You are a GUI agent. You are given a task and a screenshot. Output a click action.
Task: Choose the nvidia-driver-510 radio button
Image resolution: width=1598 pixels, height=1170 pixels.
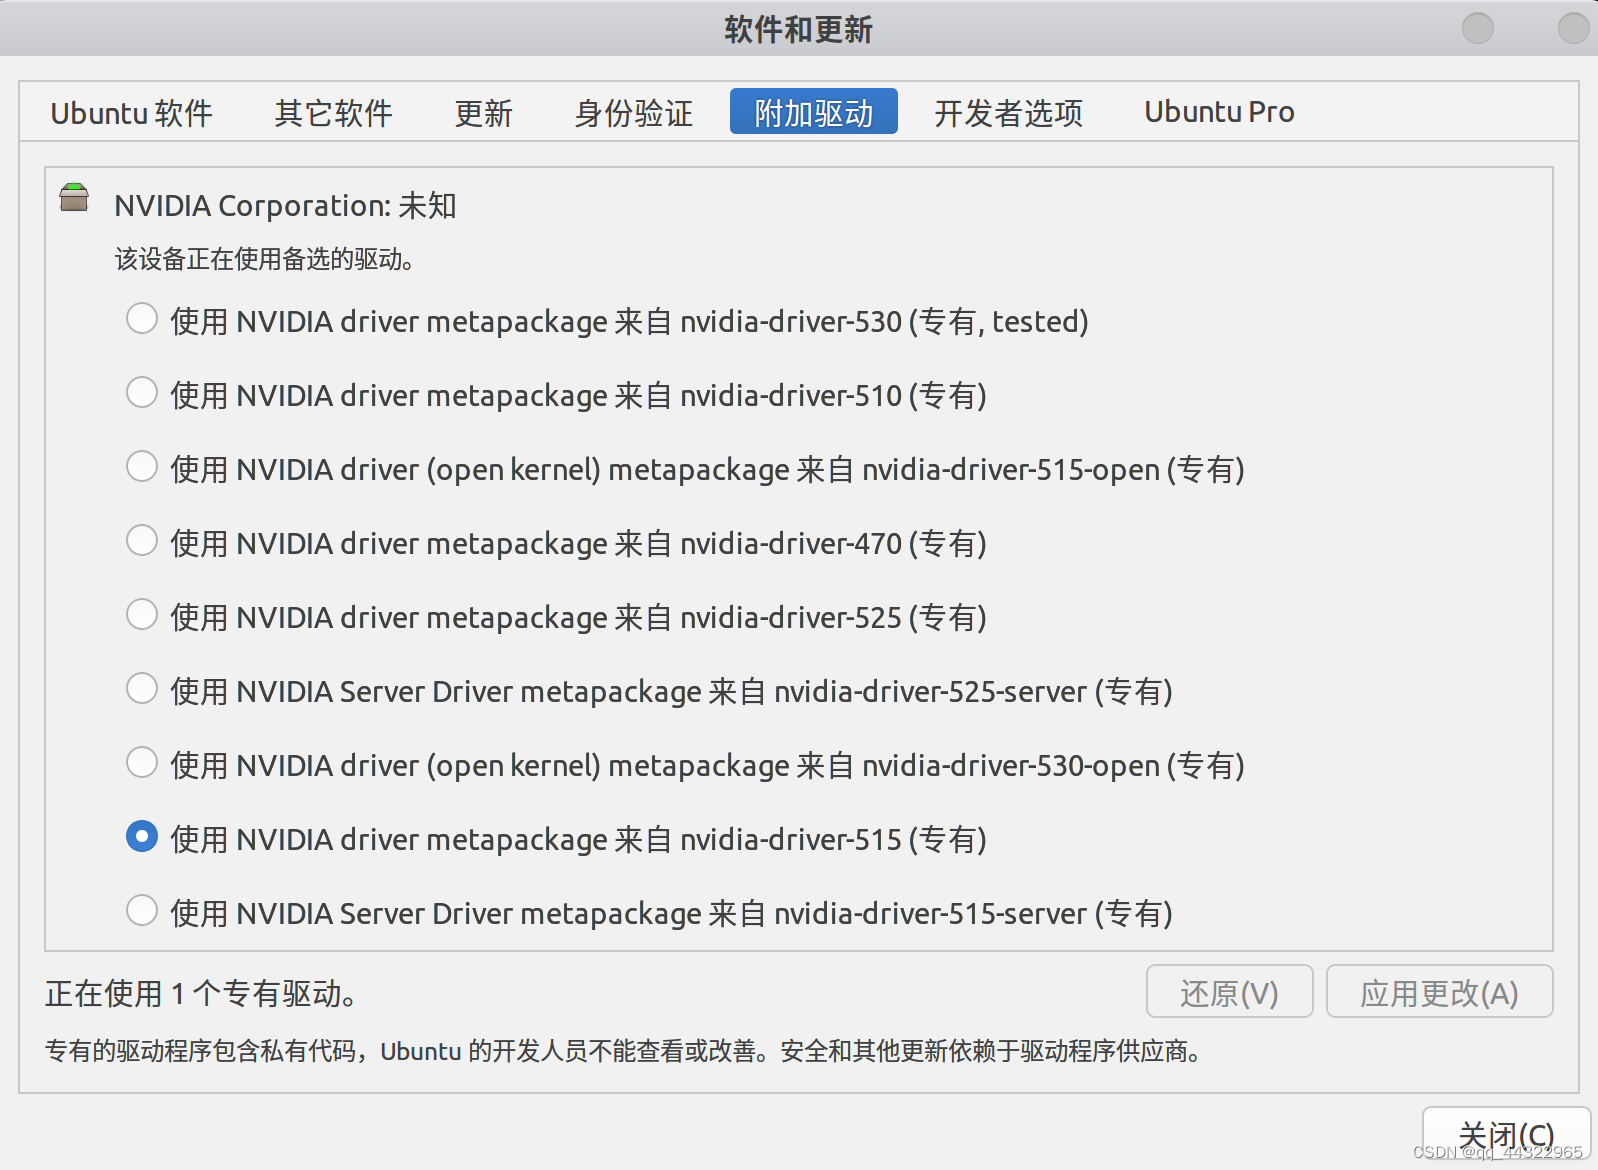click(142, 393)
